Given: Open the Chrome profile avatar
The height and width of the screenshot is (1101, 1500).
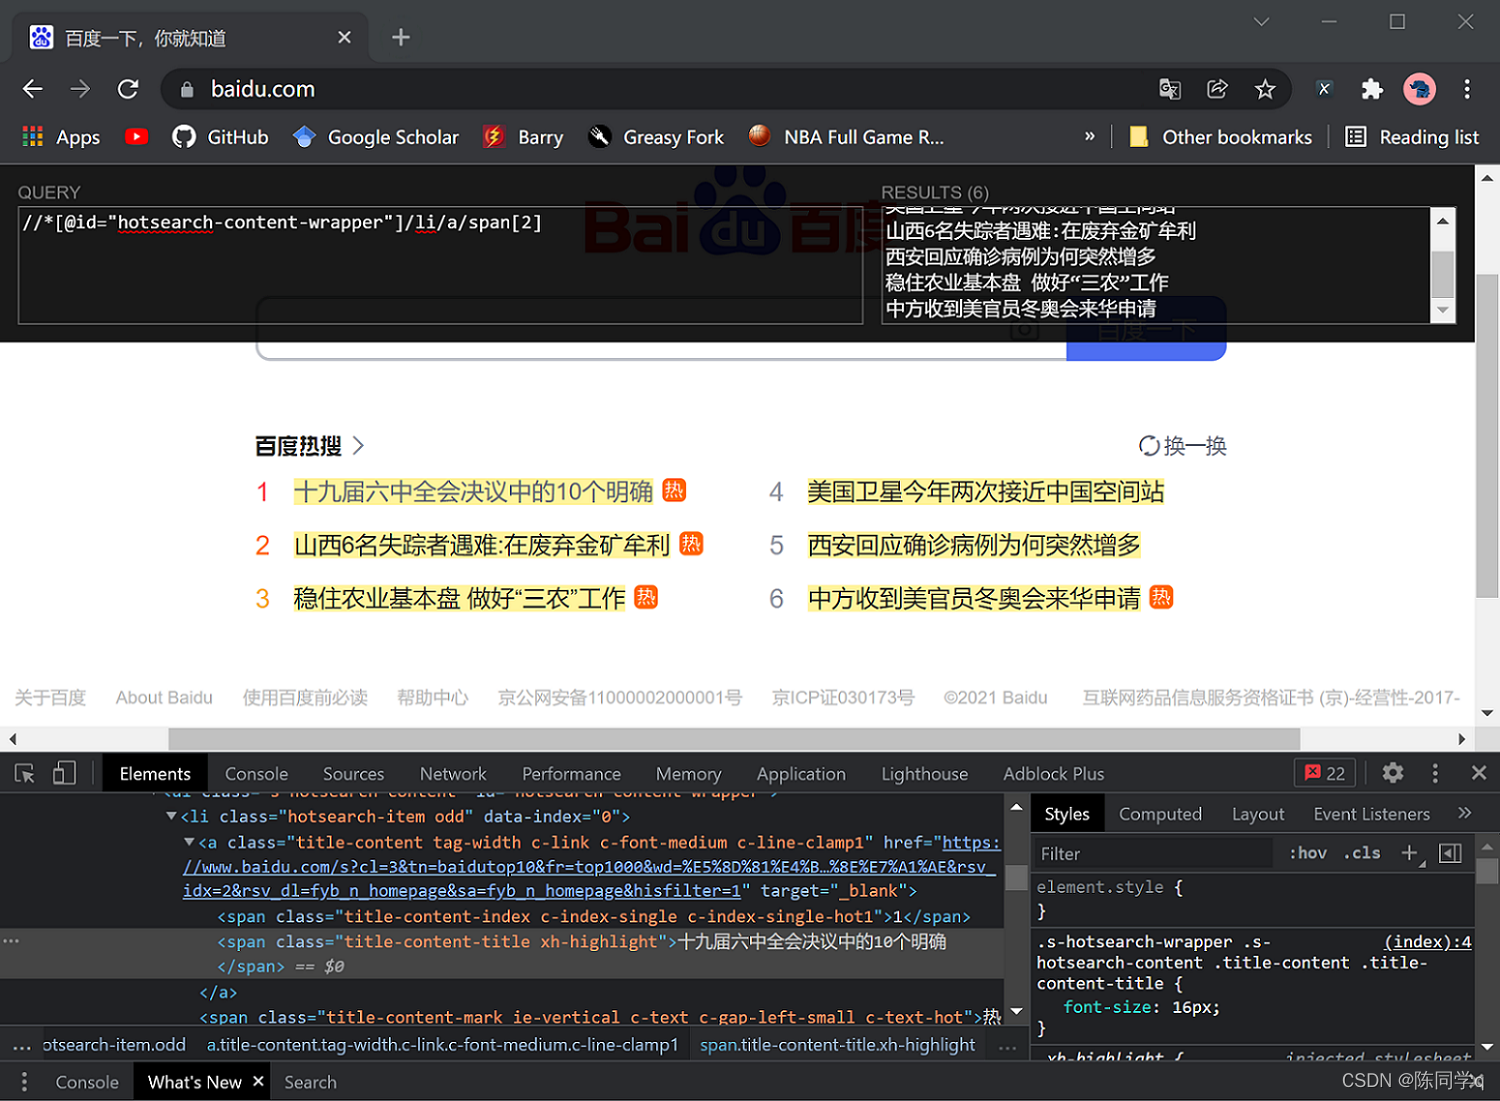Looking at the screenshot, I should coord(1419,89).
